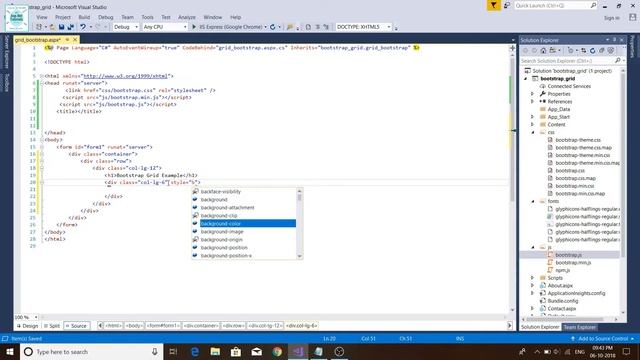Open File Explorer from taskbar

(215, 351)
